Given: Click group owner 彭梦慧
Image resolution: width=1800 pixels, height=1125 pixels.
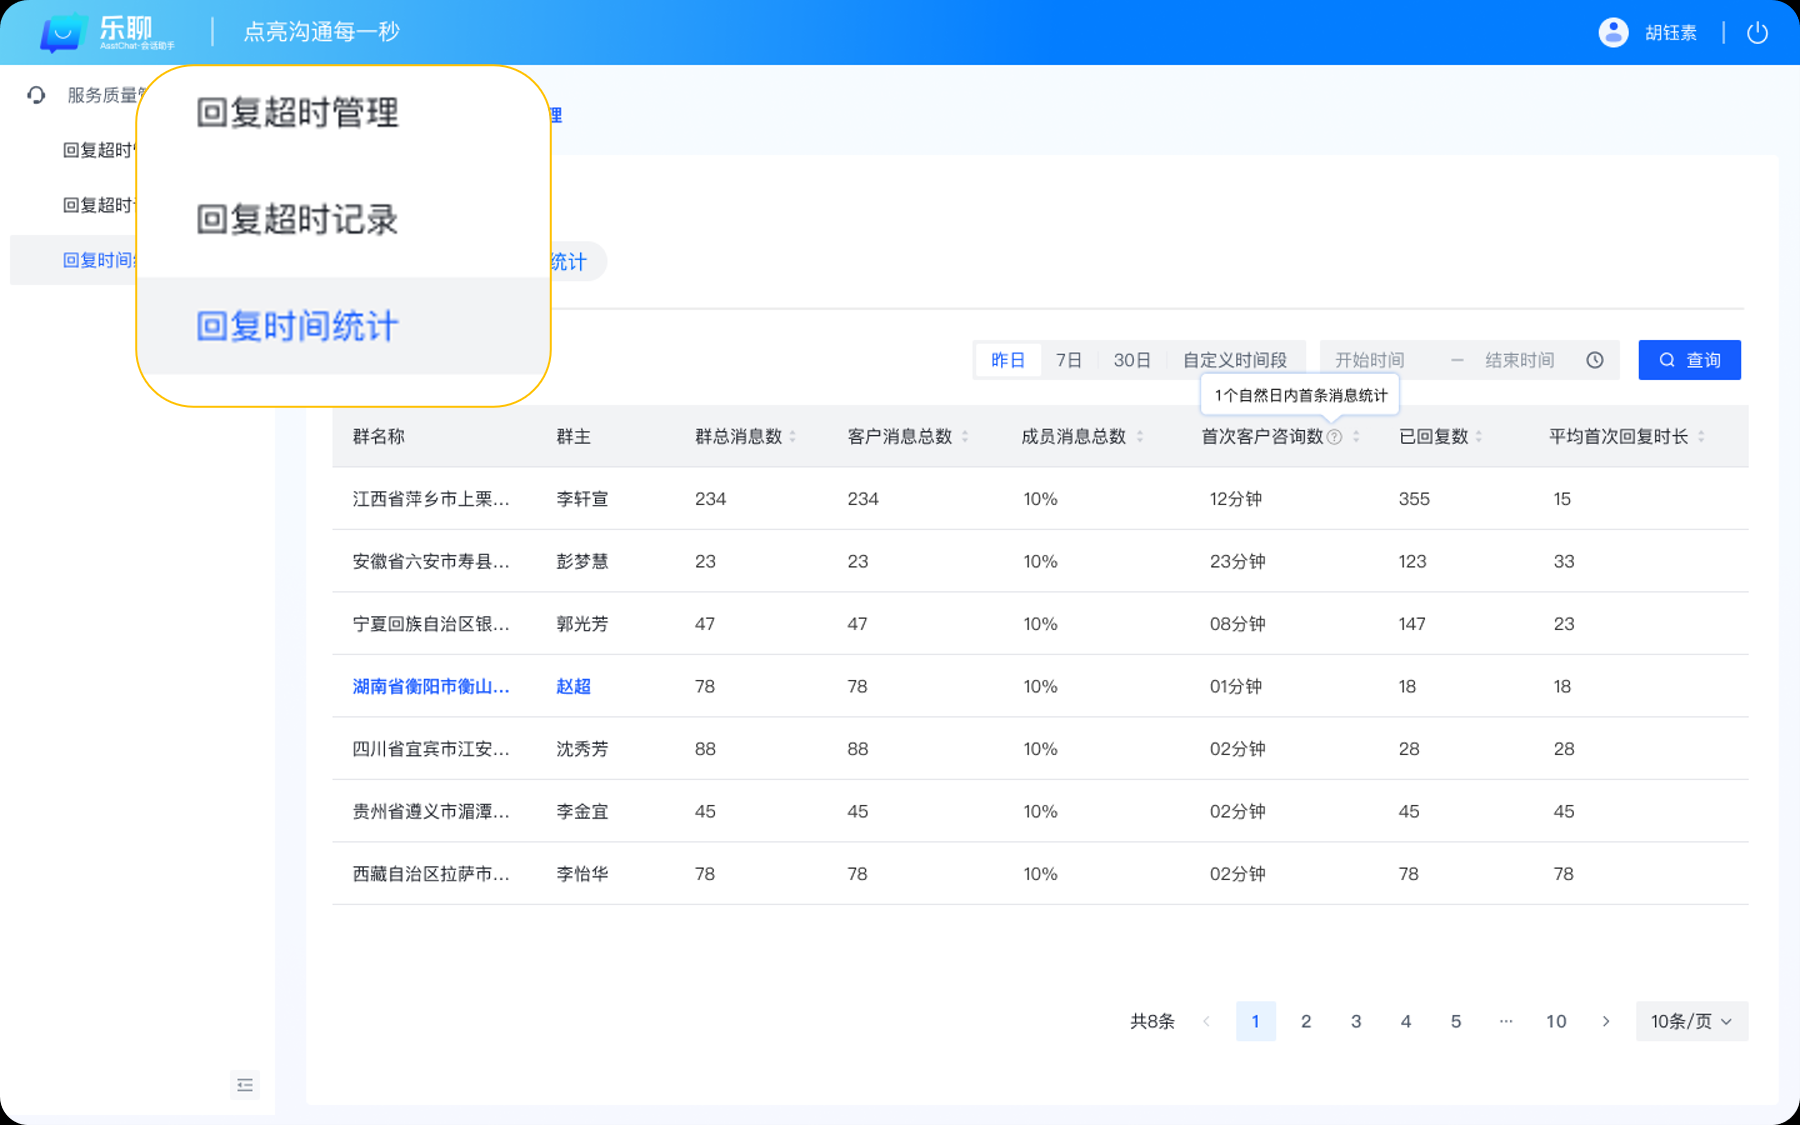Looking at the screenshot, I should point(582,561).
